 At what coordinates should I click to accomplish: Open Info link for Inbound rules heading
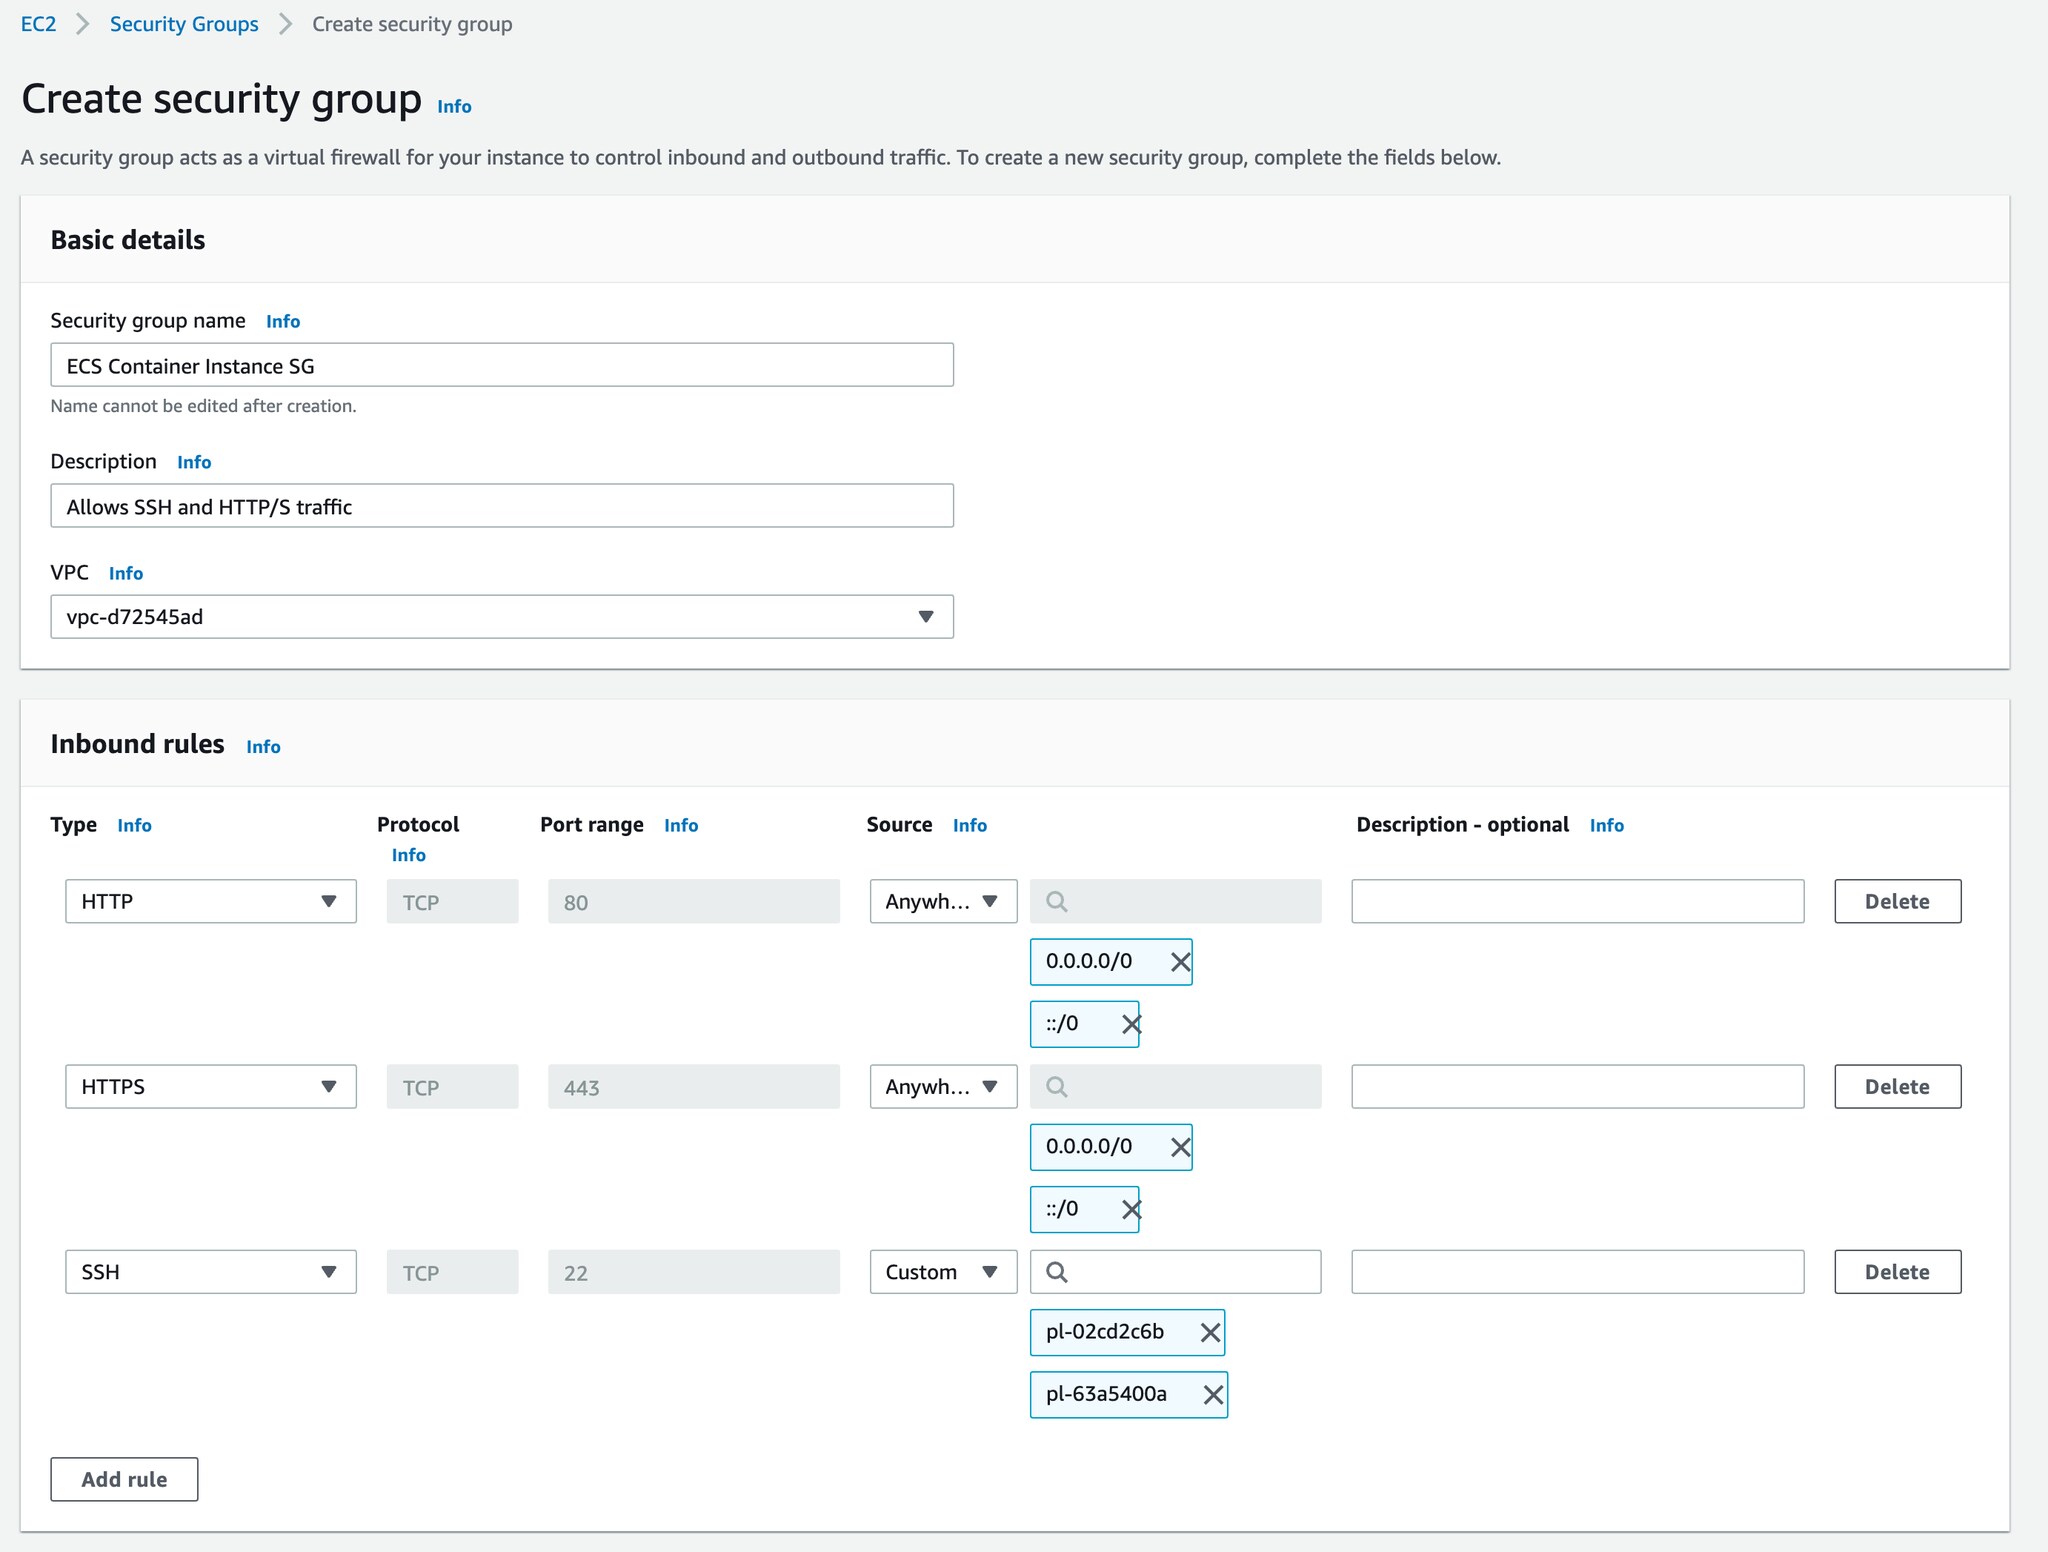click(263, 747)
